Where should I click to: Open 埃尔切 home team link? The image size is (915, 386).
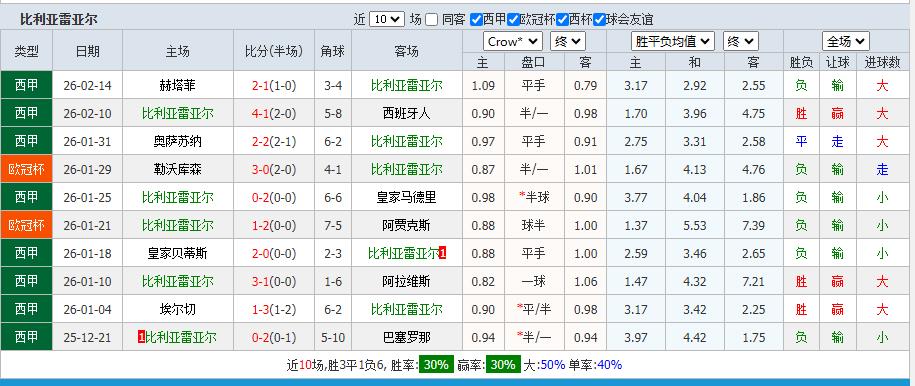click(177, 310)
